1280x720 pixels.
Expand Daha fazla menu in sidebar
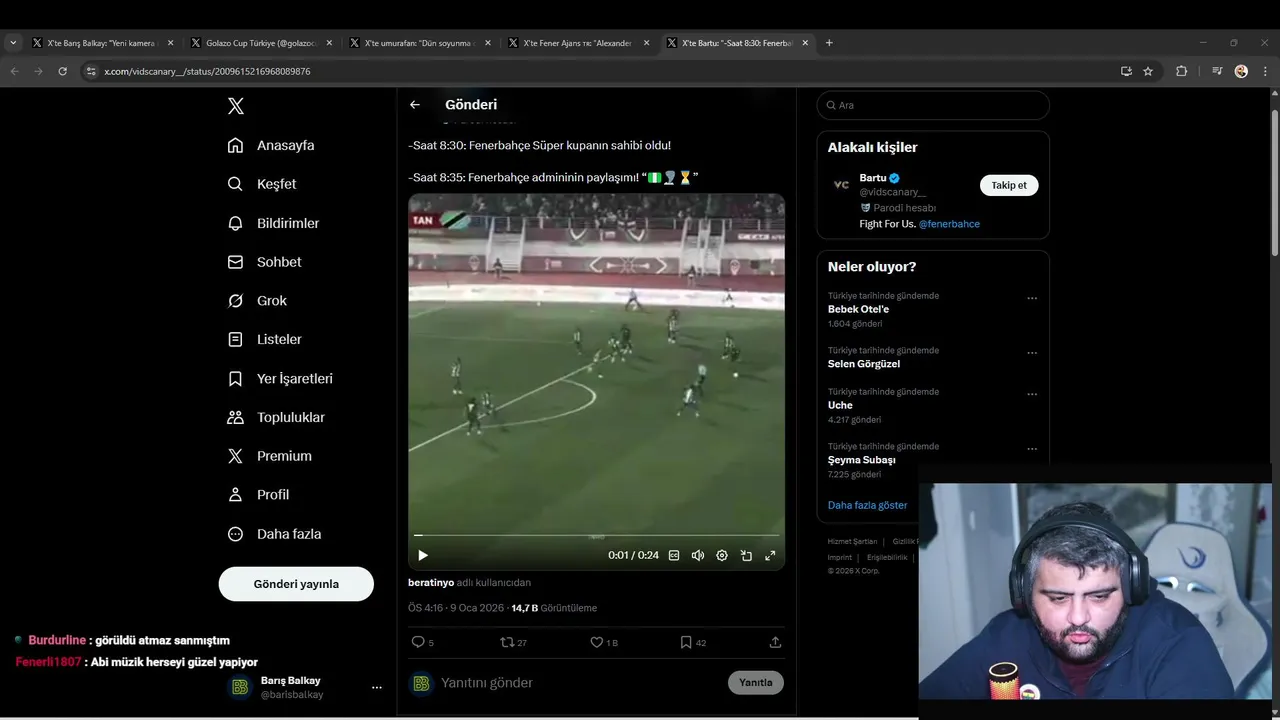coord(274,534)
